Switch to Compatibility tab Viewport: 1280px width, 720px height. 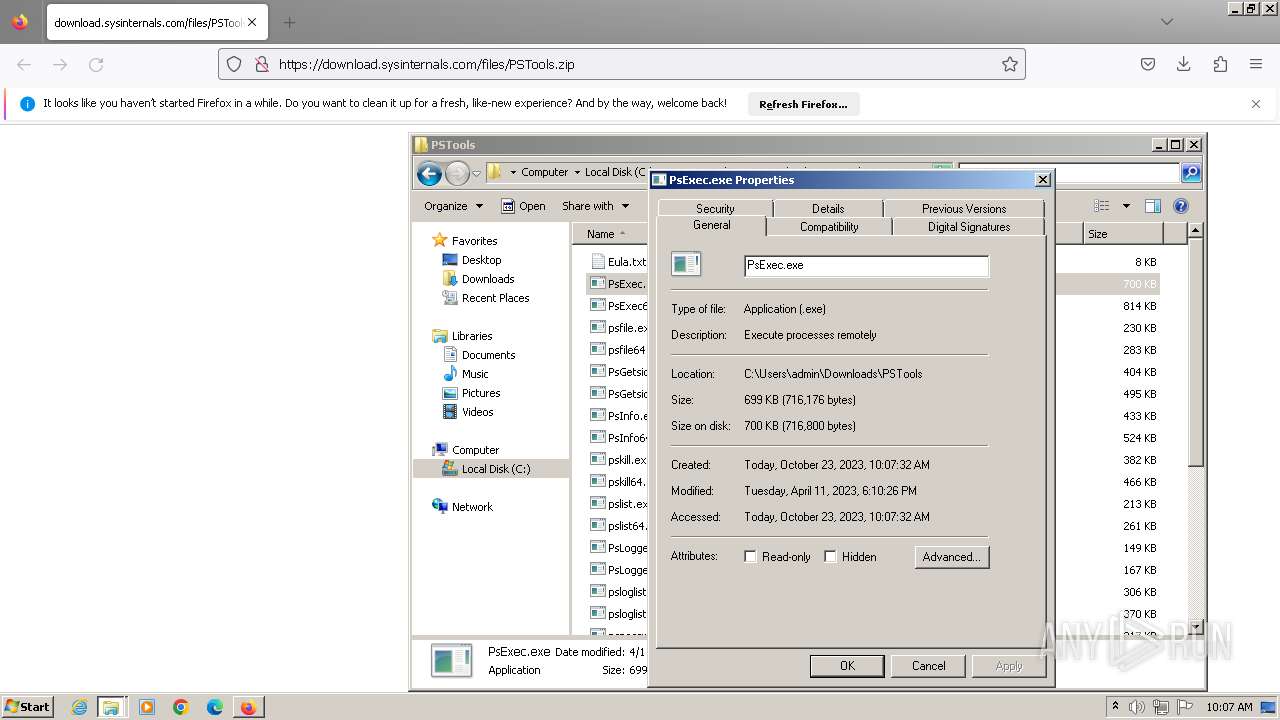point(829,227)
